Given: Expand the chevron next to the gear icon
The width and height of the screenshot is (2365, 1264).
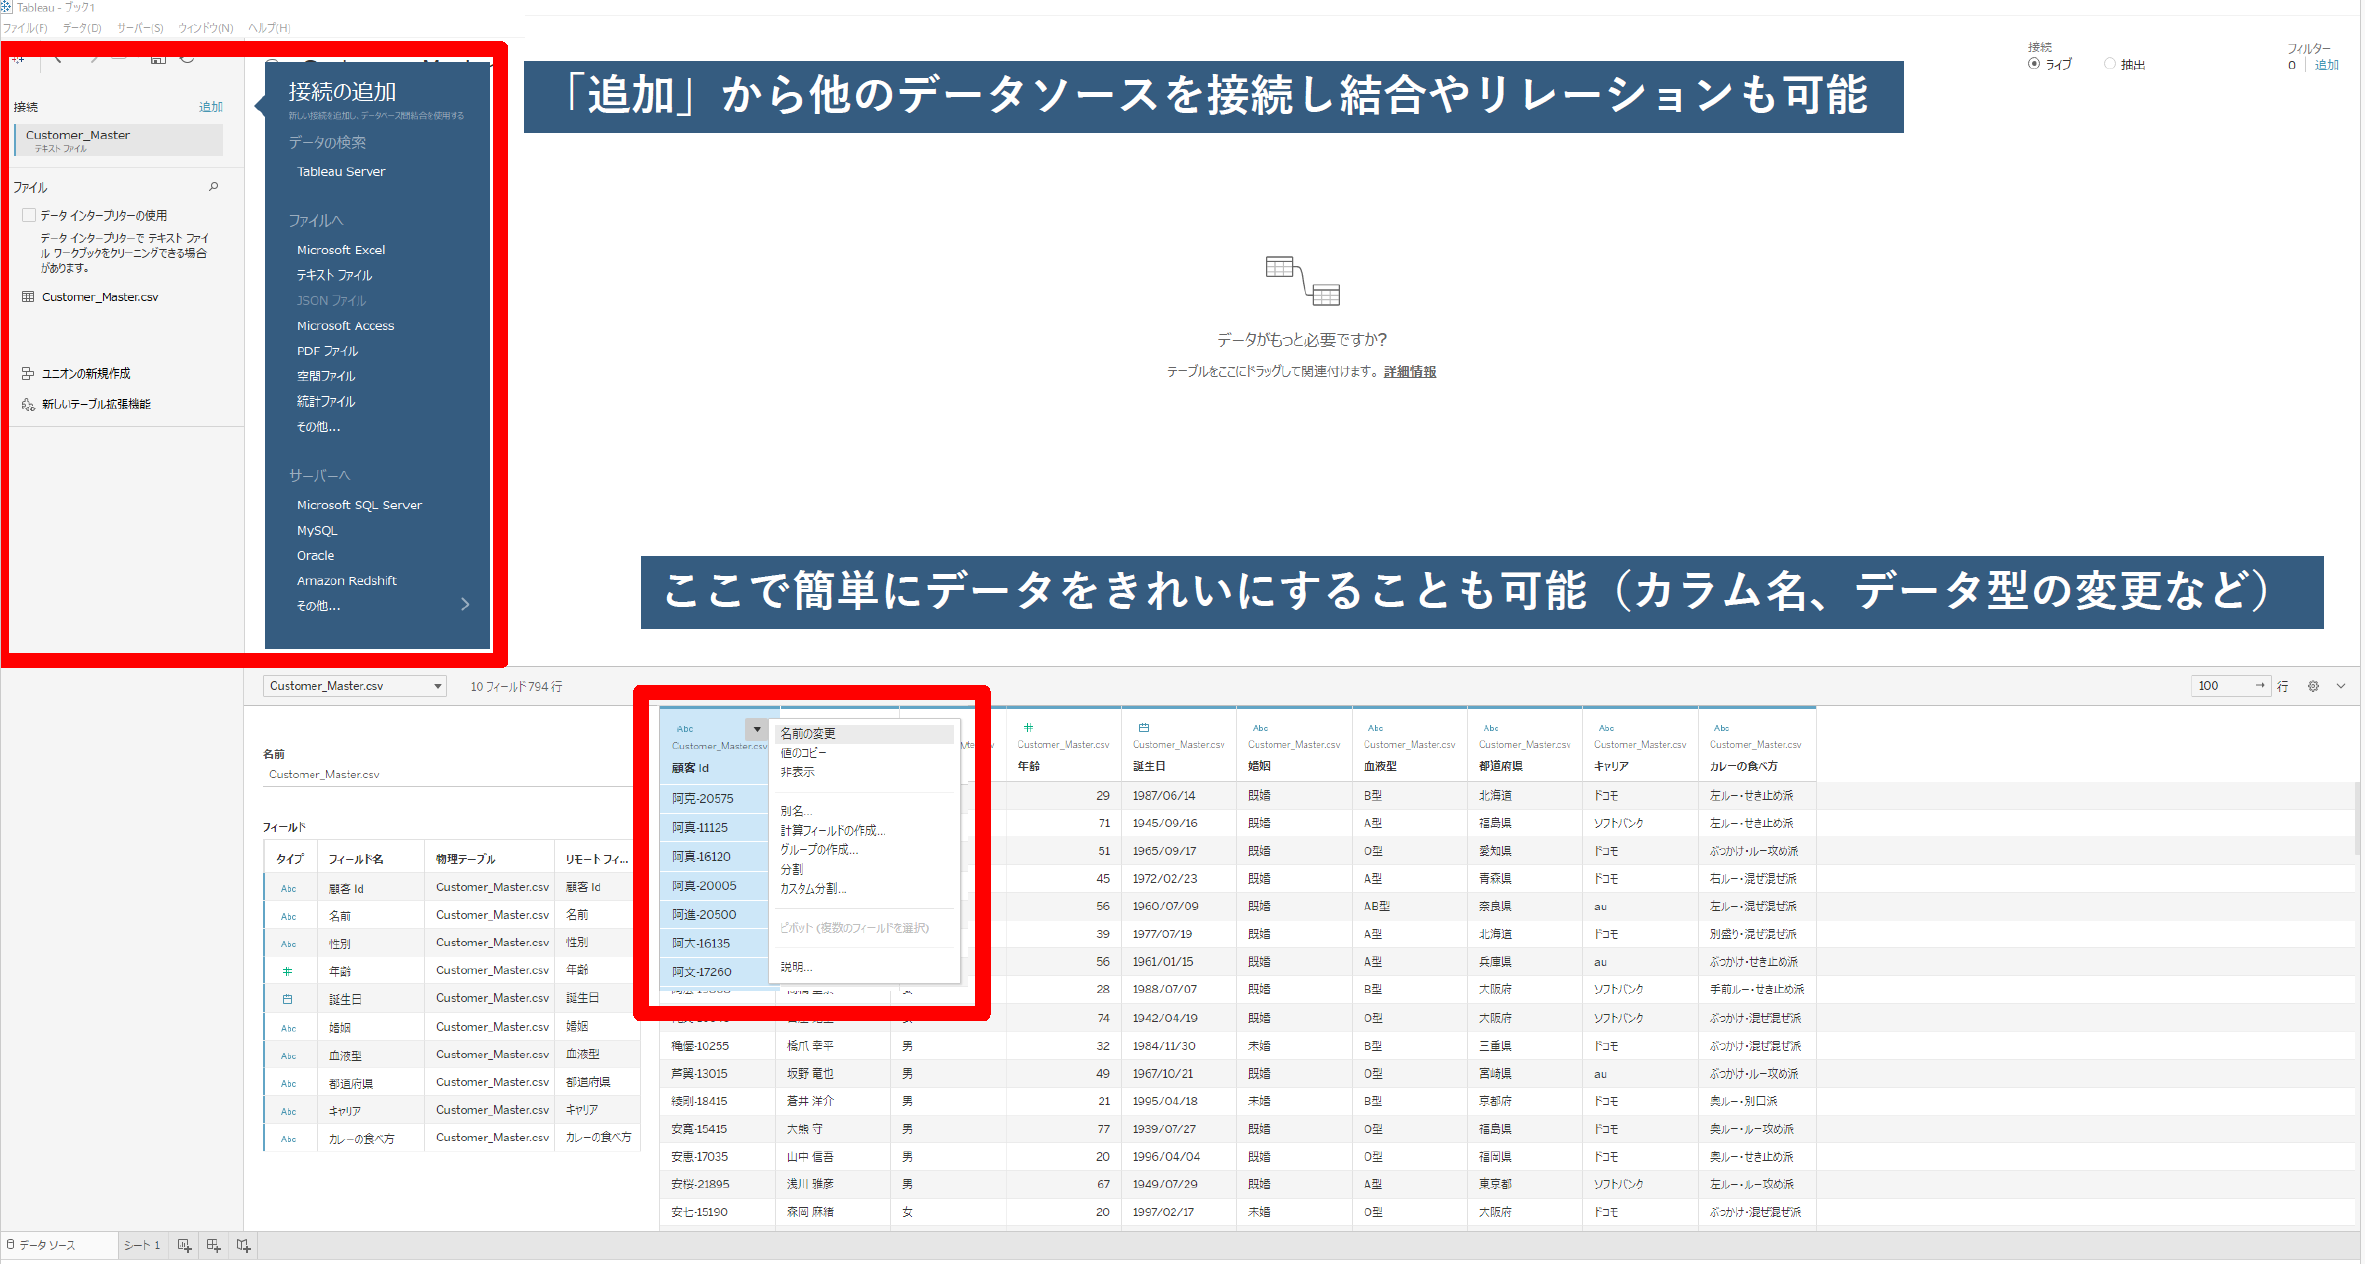Looking at the screenshot, I should pos(2341,686).
